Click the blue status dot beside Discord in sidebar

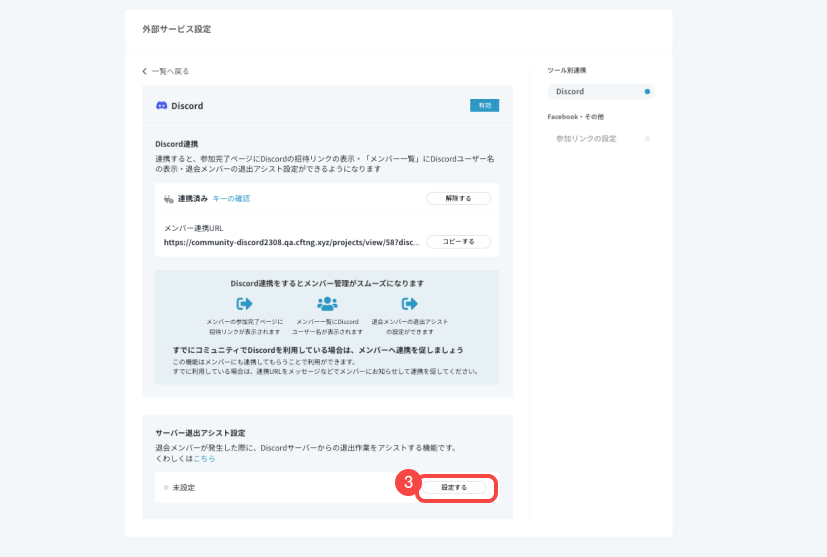pos(648,92)
